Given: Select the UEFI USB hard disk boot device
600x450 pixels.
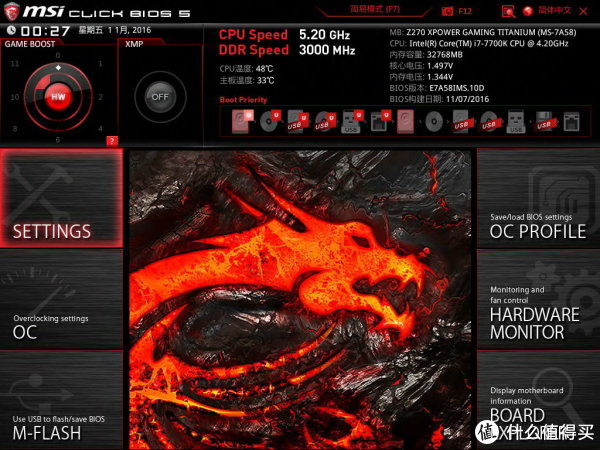Looking at the screenshot, I should point(298,122).
